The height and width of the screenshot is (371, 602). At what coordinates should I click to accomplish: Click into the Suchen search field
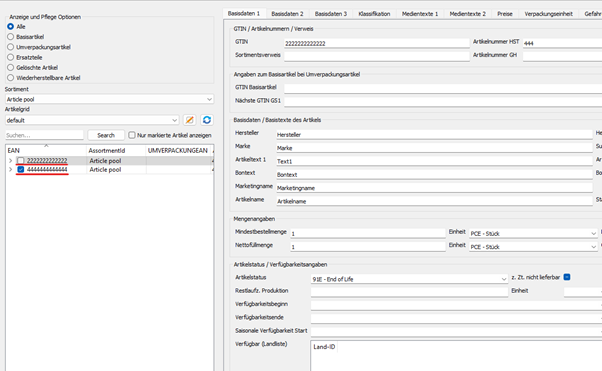(45, 135)
